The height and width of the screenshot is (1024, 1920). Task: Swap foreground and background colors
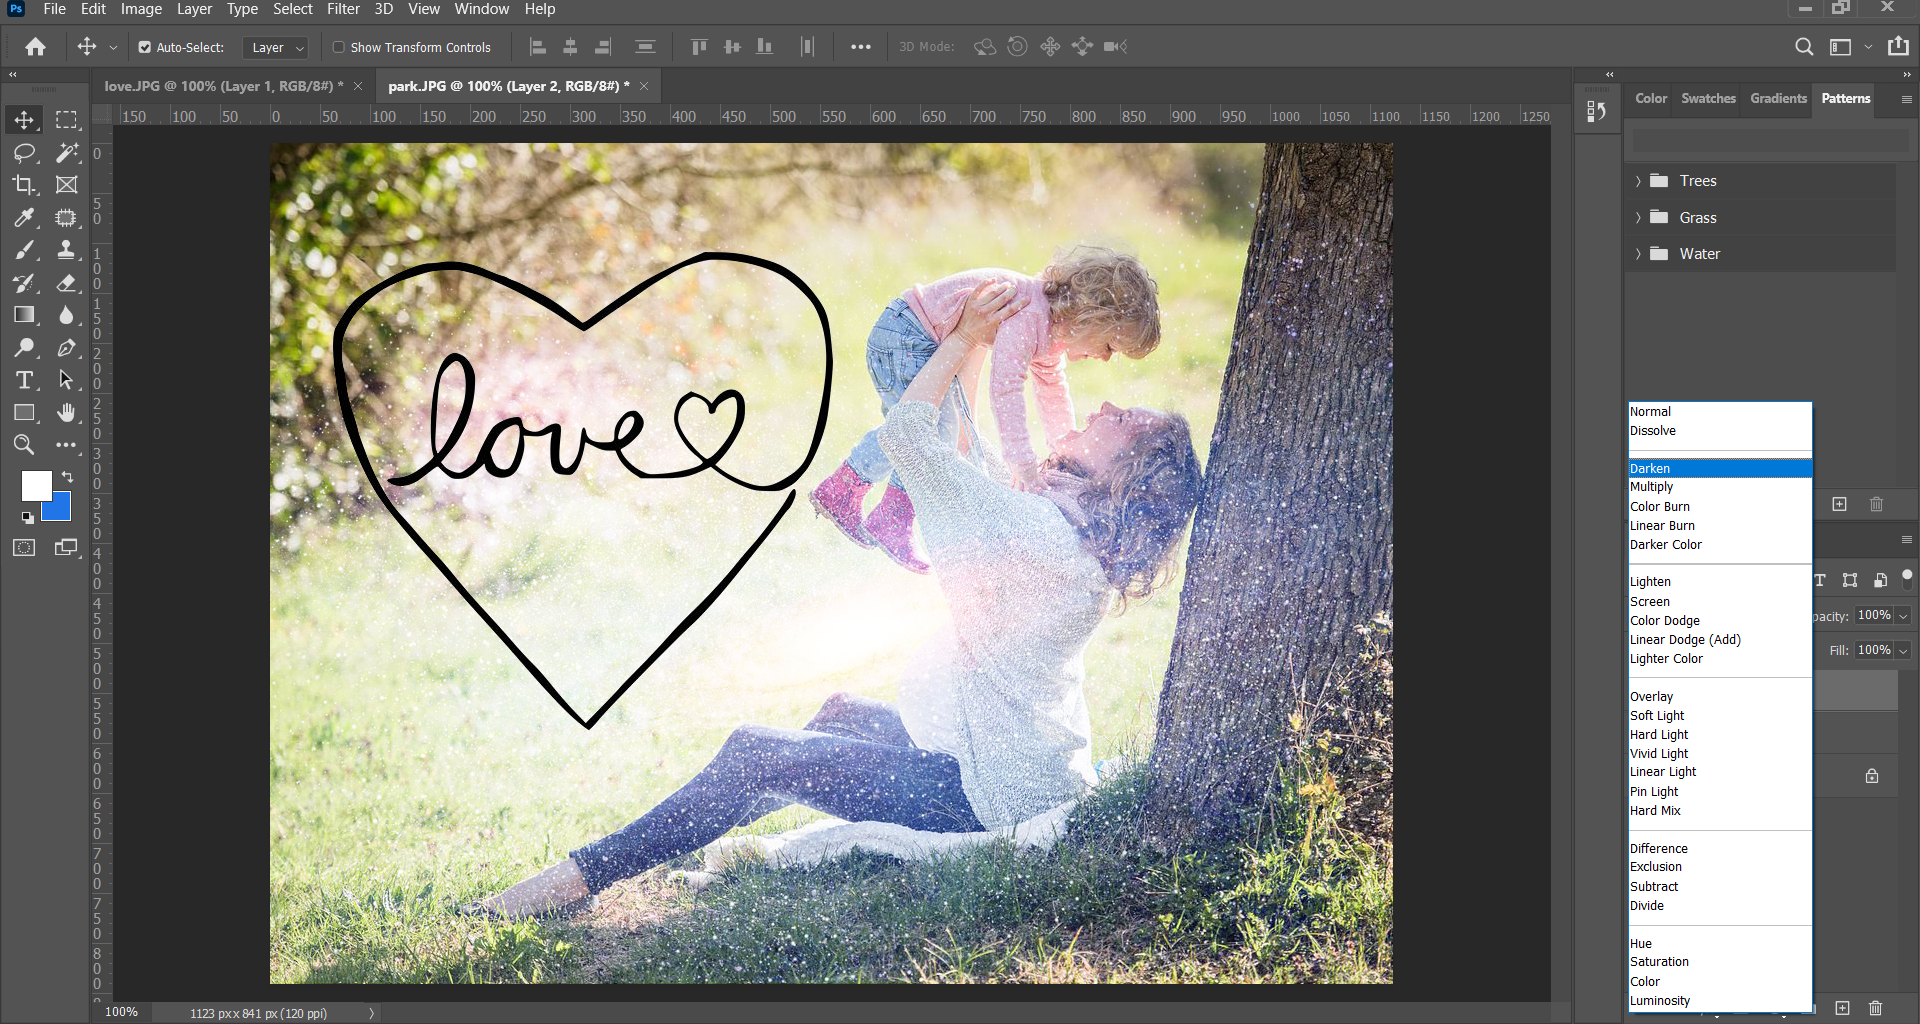point(67,476)
